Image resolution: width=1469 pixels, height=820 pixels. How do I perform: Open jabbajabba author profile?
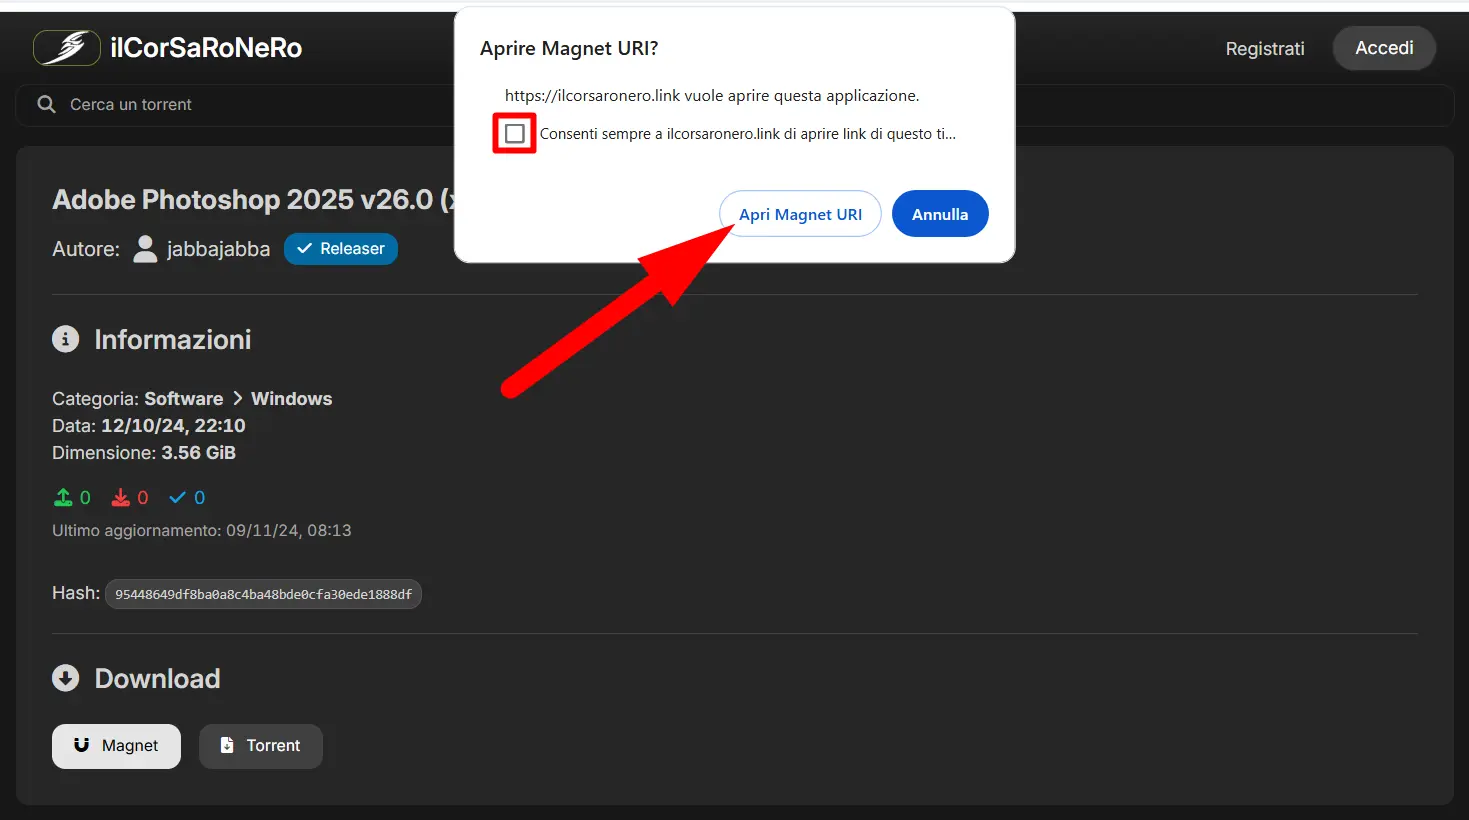tap(218, 249)
